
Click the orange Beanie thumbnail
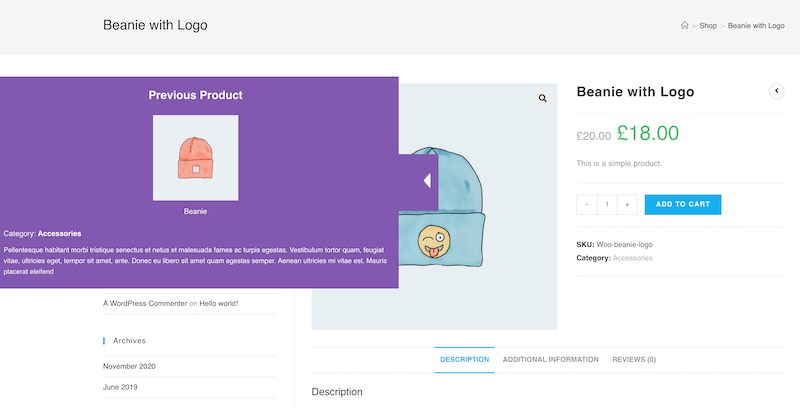[195, 158]
